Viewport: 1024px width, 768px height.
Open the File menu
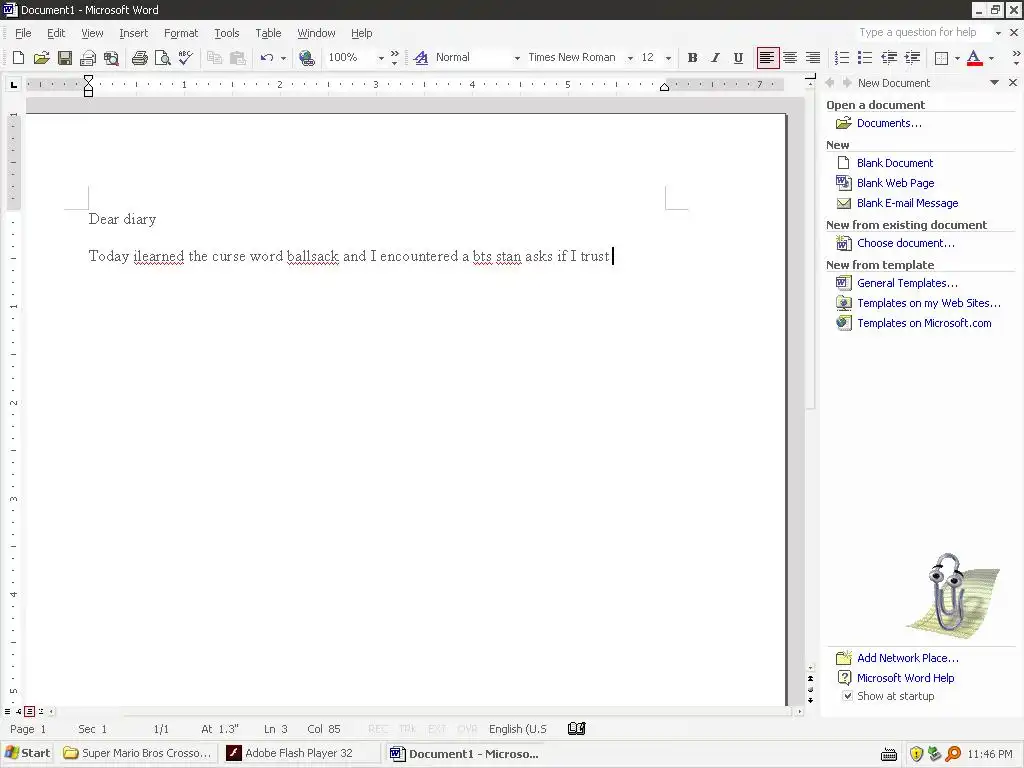(x=23, y=33)
